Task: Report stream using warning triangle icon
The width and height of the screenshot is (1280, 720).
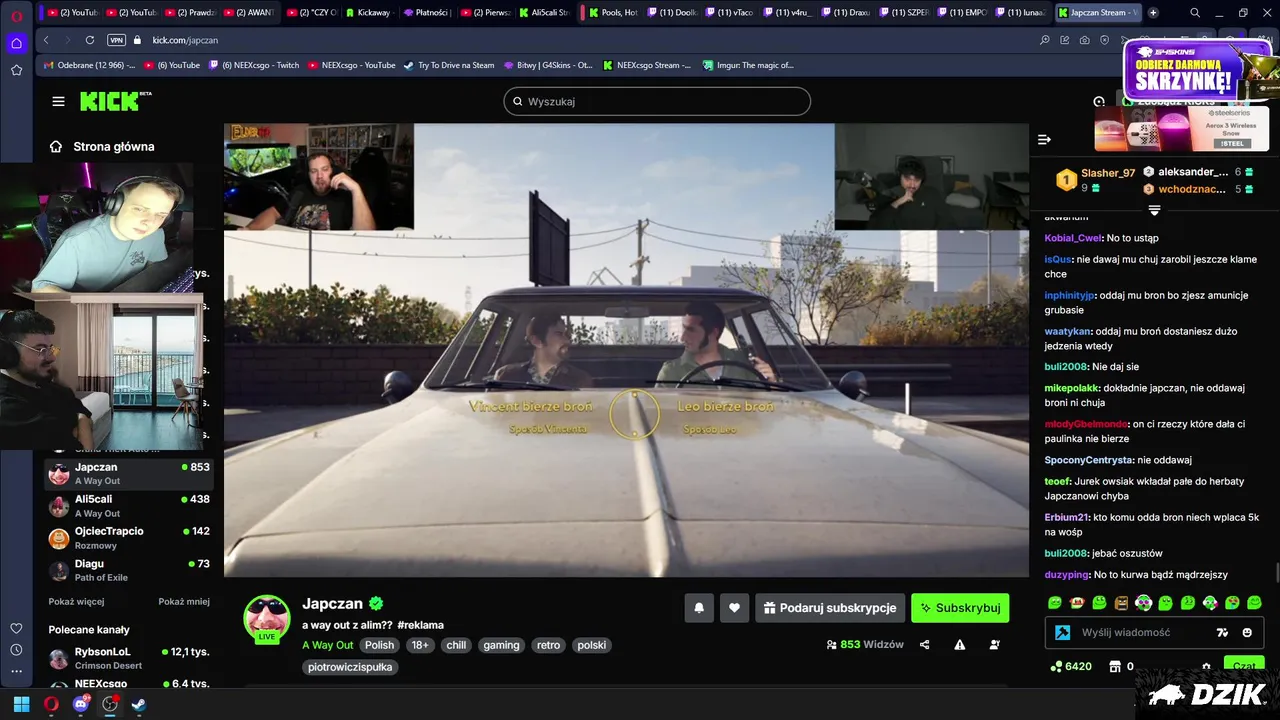Action: [x=960, y=645]
